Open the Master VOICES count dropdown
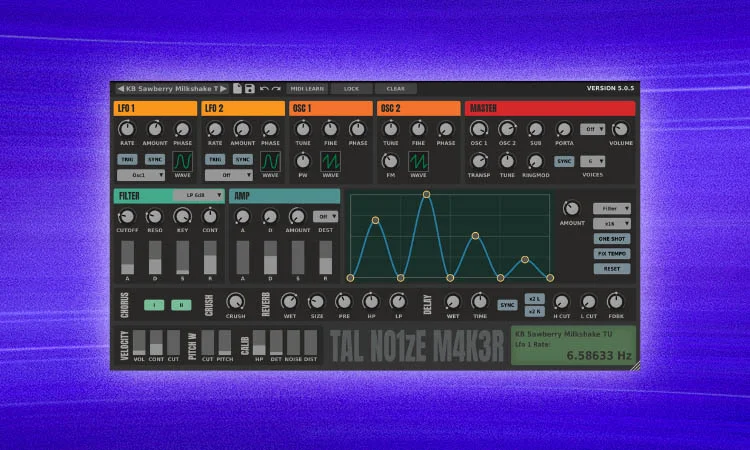Viewport: 750px width, 450px height. click(x=595, y=161)
